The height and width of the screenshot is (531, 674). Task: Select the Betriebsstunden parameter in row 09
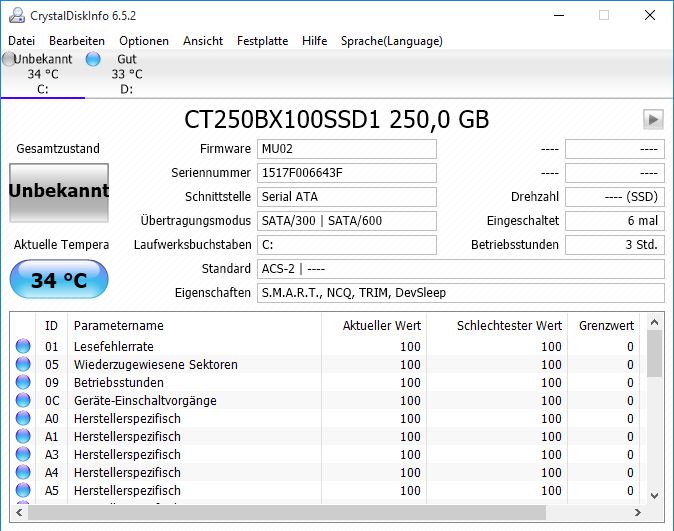coord(119,383)
